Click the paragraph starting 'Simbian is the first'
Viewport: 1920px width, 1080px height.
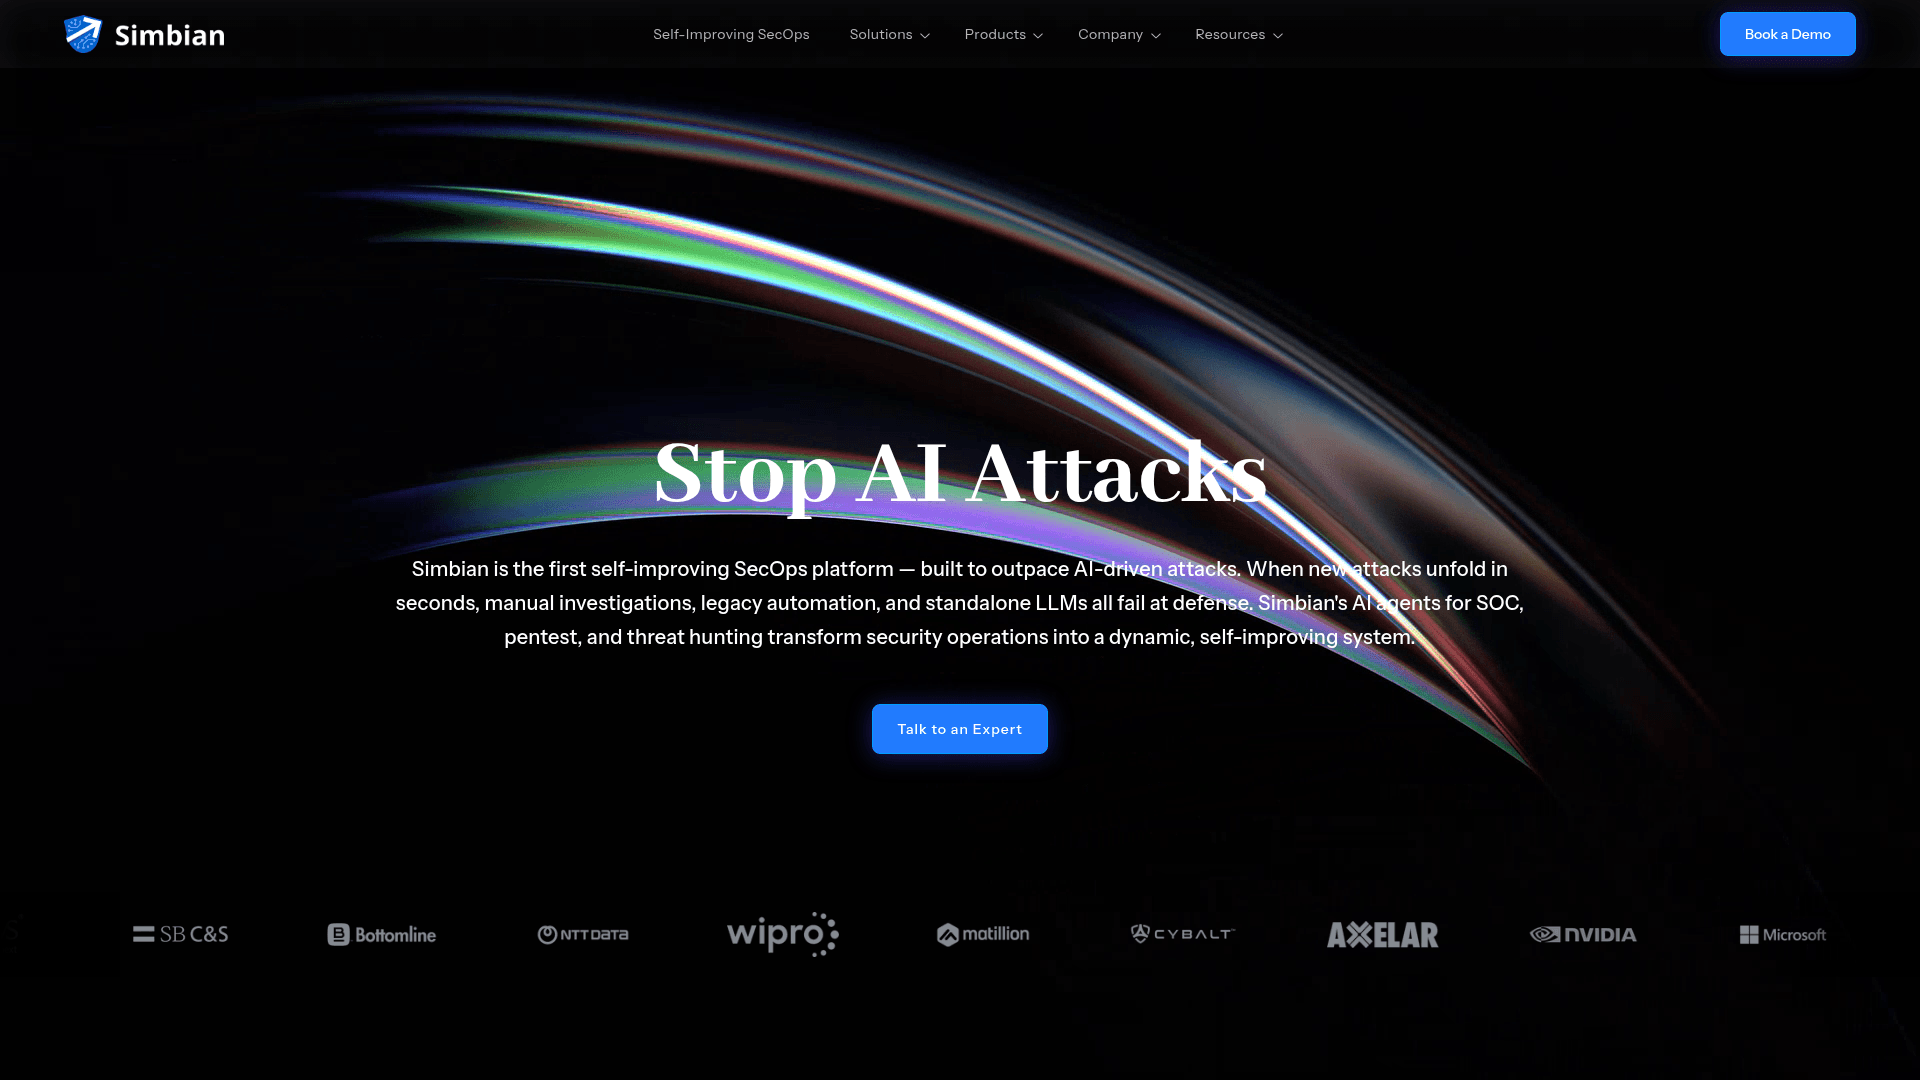pos(960,603)
